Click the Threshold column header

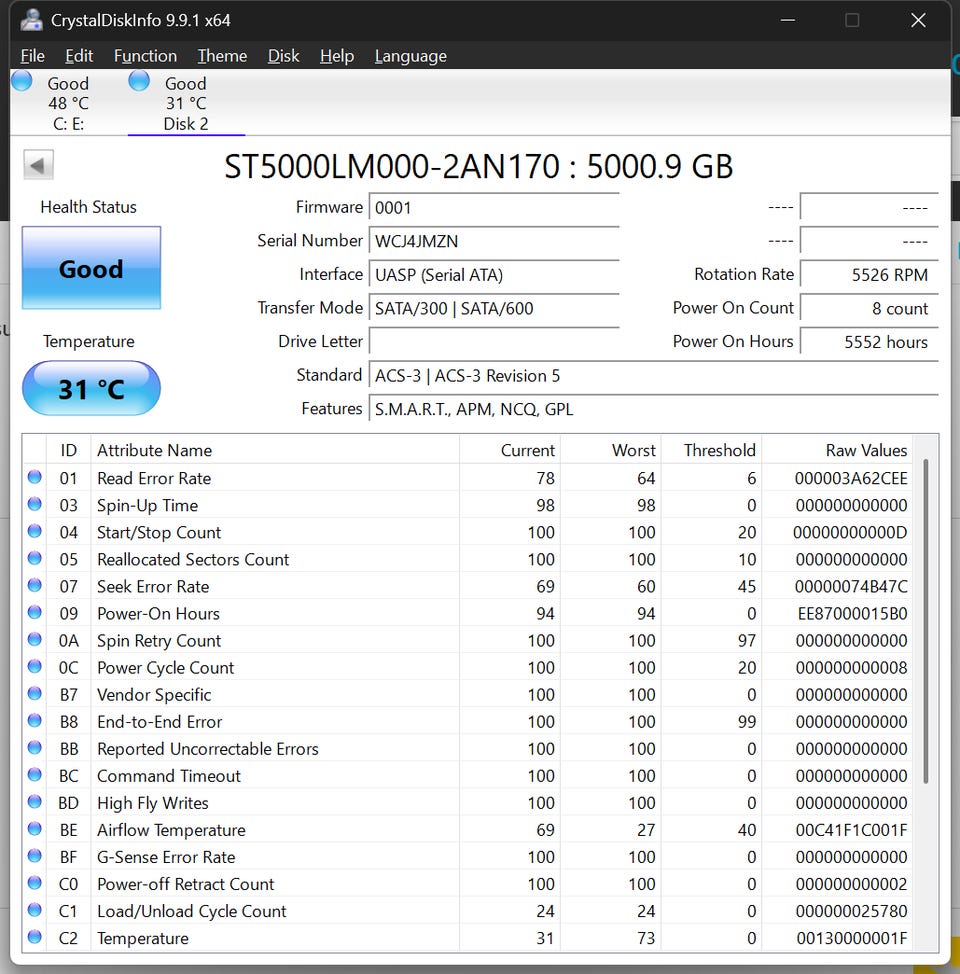coord(711,450)
